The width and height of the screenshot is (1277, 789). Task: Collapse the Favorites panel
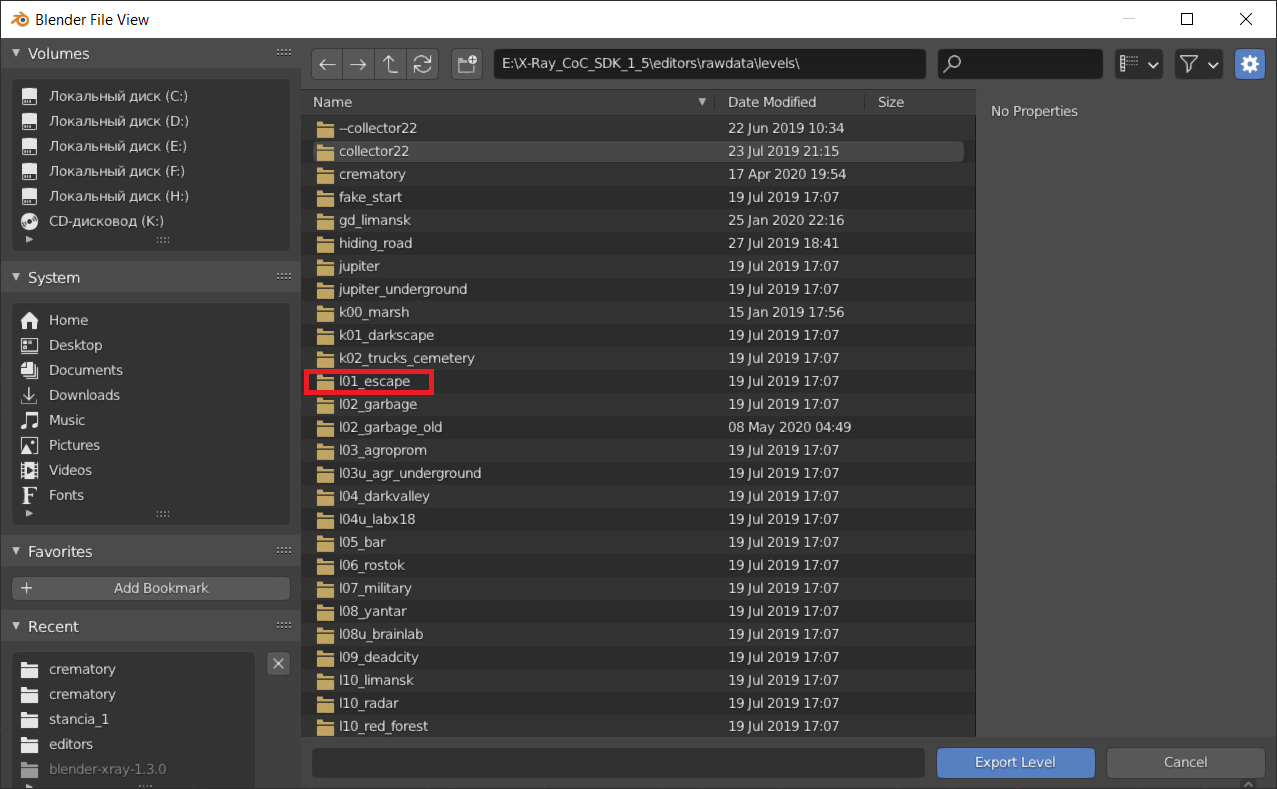(17, 552)
